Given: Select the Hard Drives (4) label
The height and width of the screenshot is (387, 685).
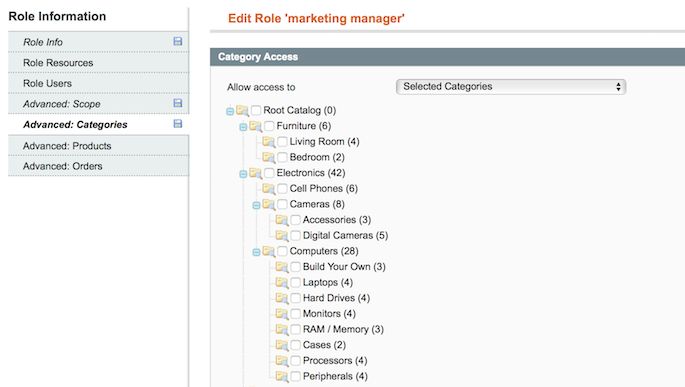Looking at the screenshot, I should point(336,298).
